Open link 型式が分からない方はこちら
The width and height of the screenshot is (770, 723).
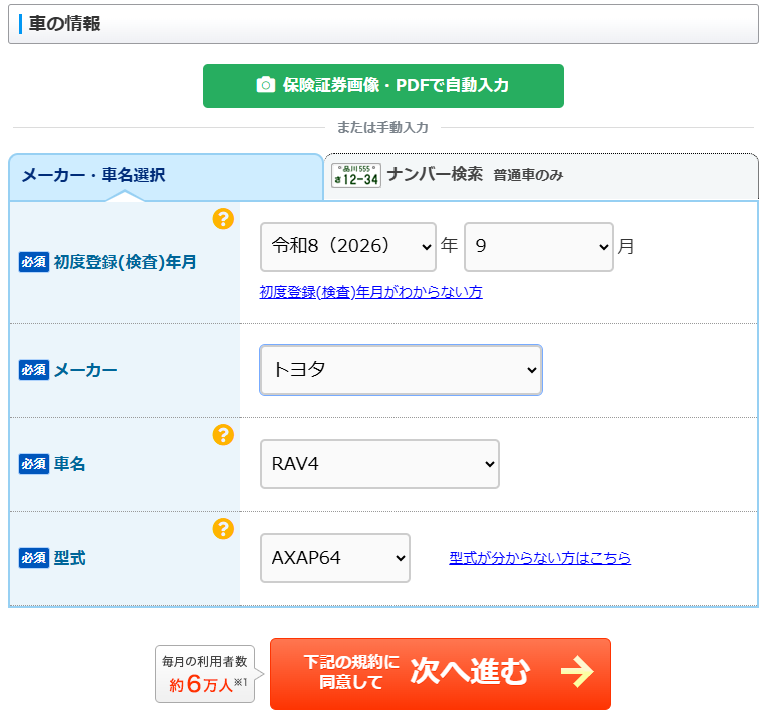click(x=540, y=558)
